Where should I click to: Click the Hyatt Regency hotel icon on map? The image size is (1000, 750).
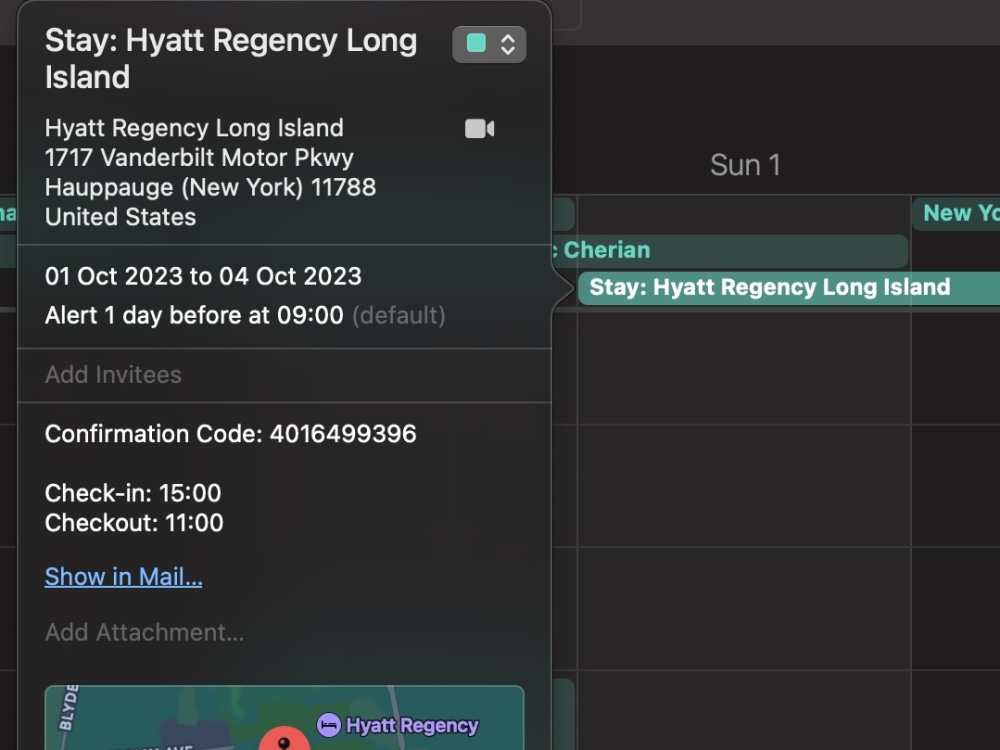(x=329, y=725)
